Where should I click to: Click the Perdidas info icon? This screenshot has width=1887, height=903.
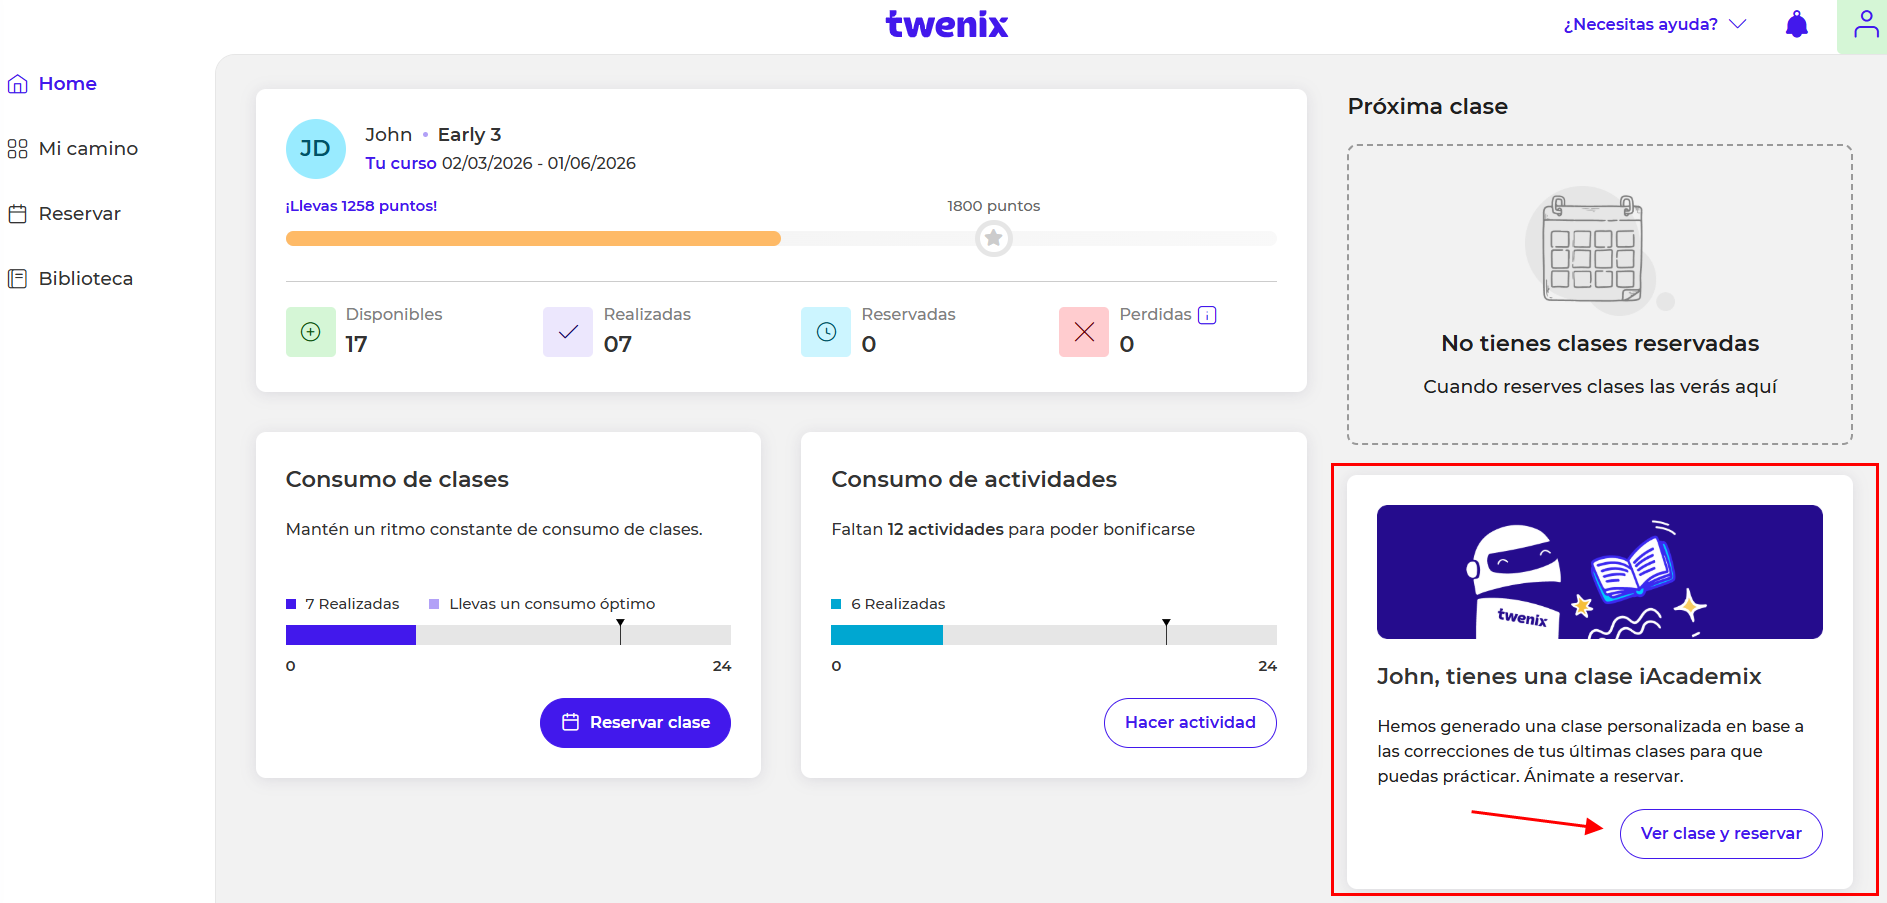point(1207,315)
